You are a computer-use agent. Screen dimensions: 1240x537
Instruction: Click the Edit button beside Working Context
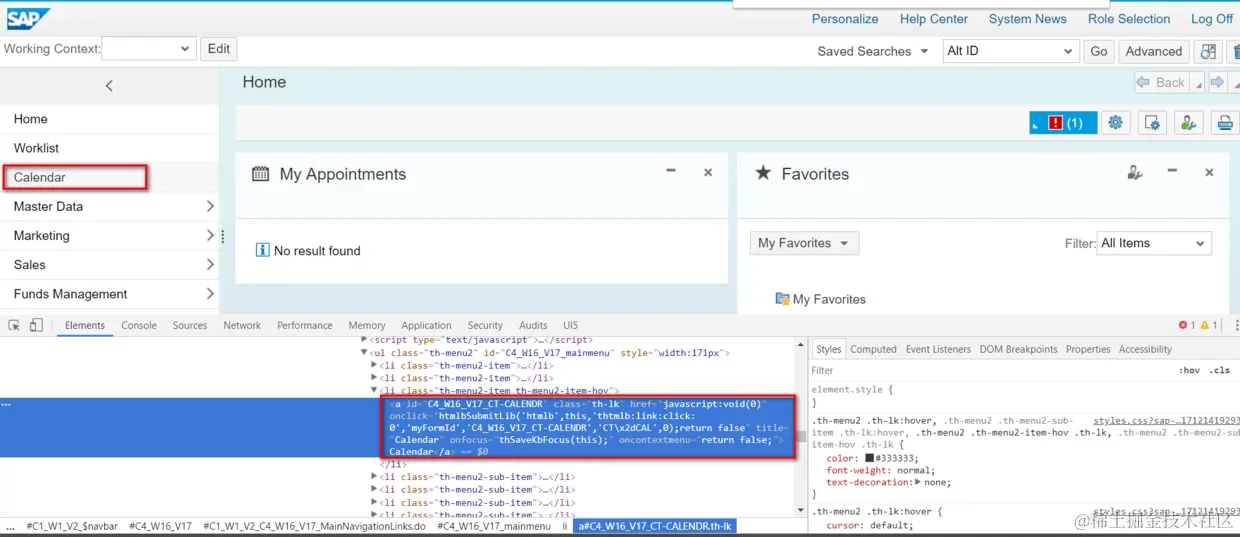(x=219, y=48)
